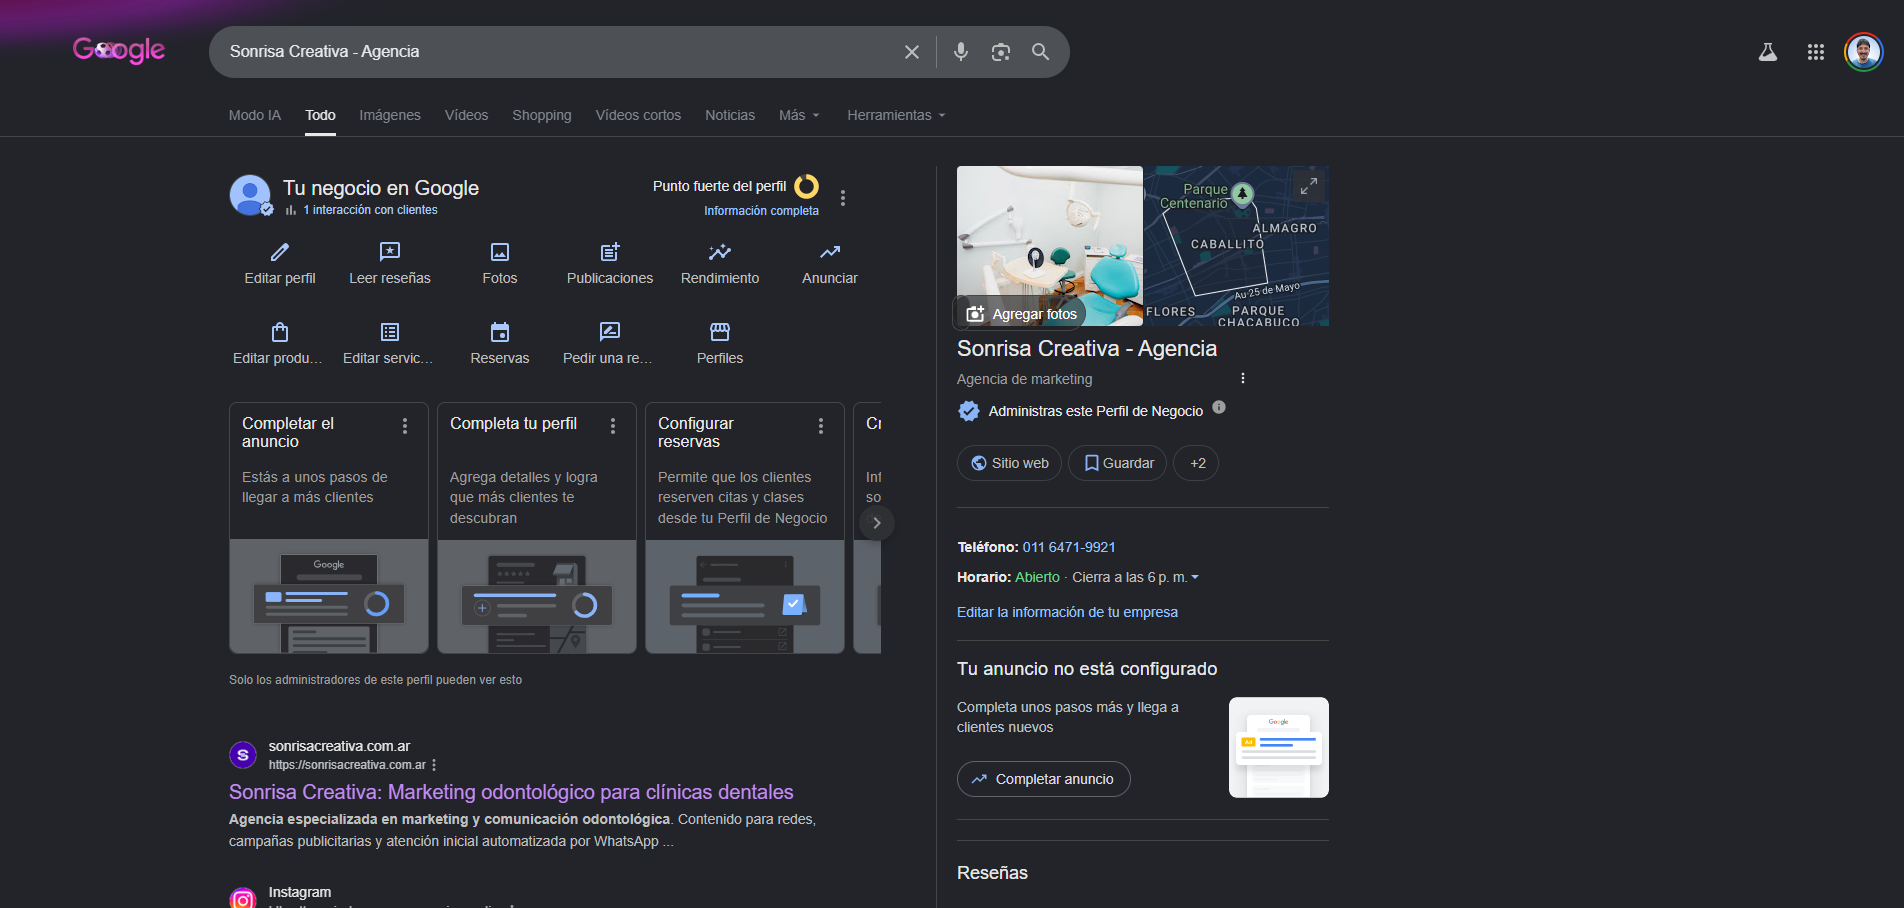Open Search Labs flask icon
The height and width of the screenshot is (908, 1904).
(x=1767, y=52)
